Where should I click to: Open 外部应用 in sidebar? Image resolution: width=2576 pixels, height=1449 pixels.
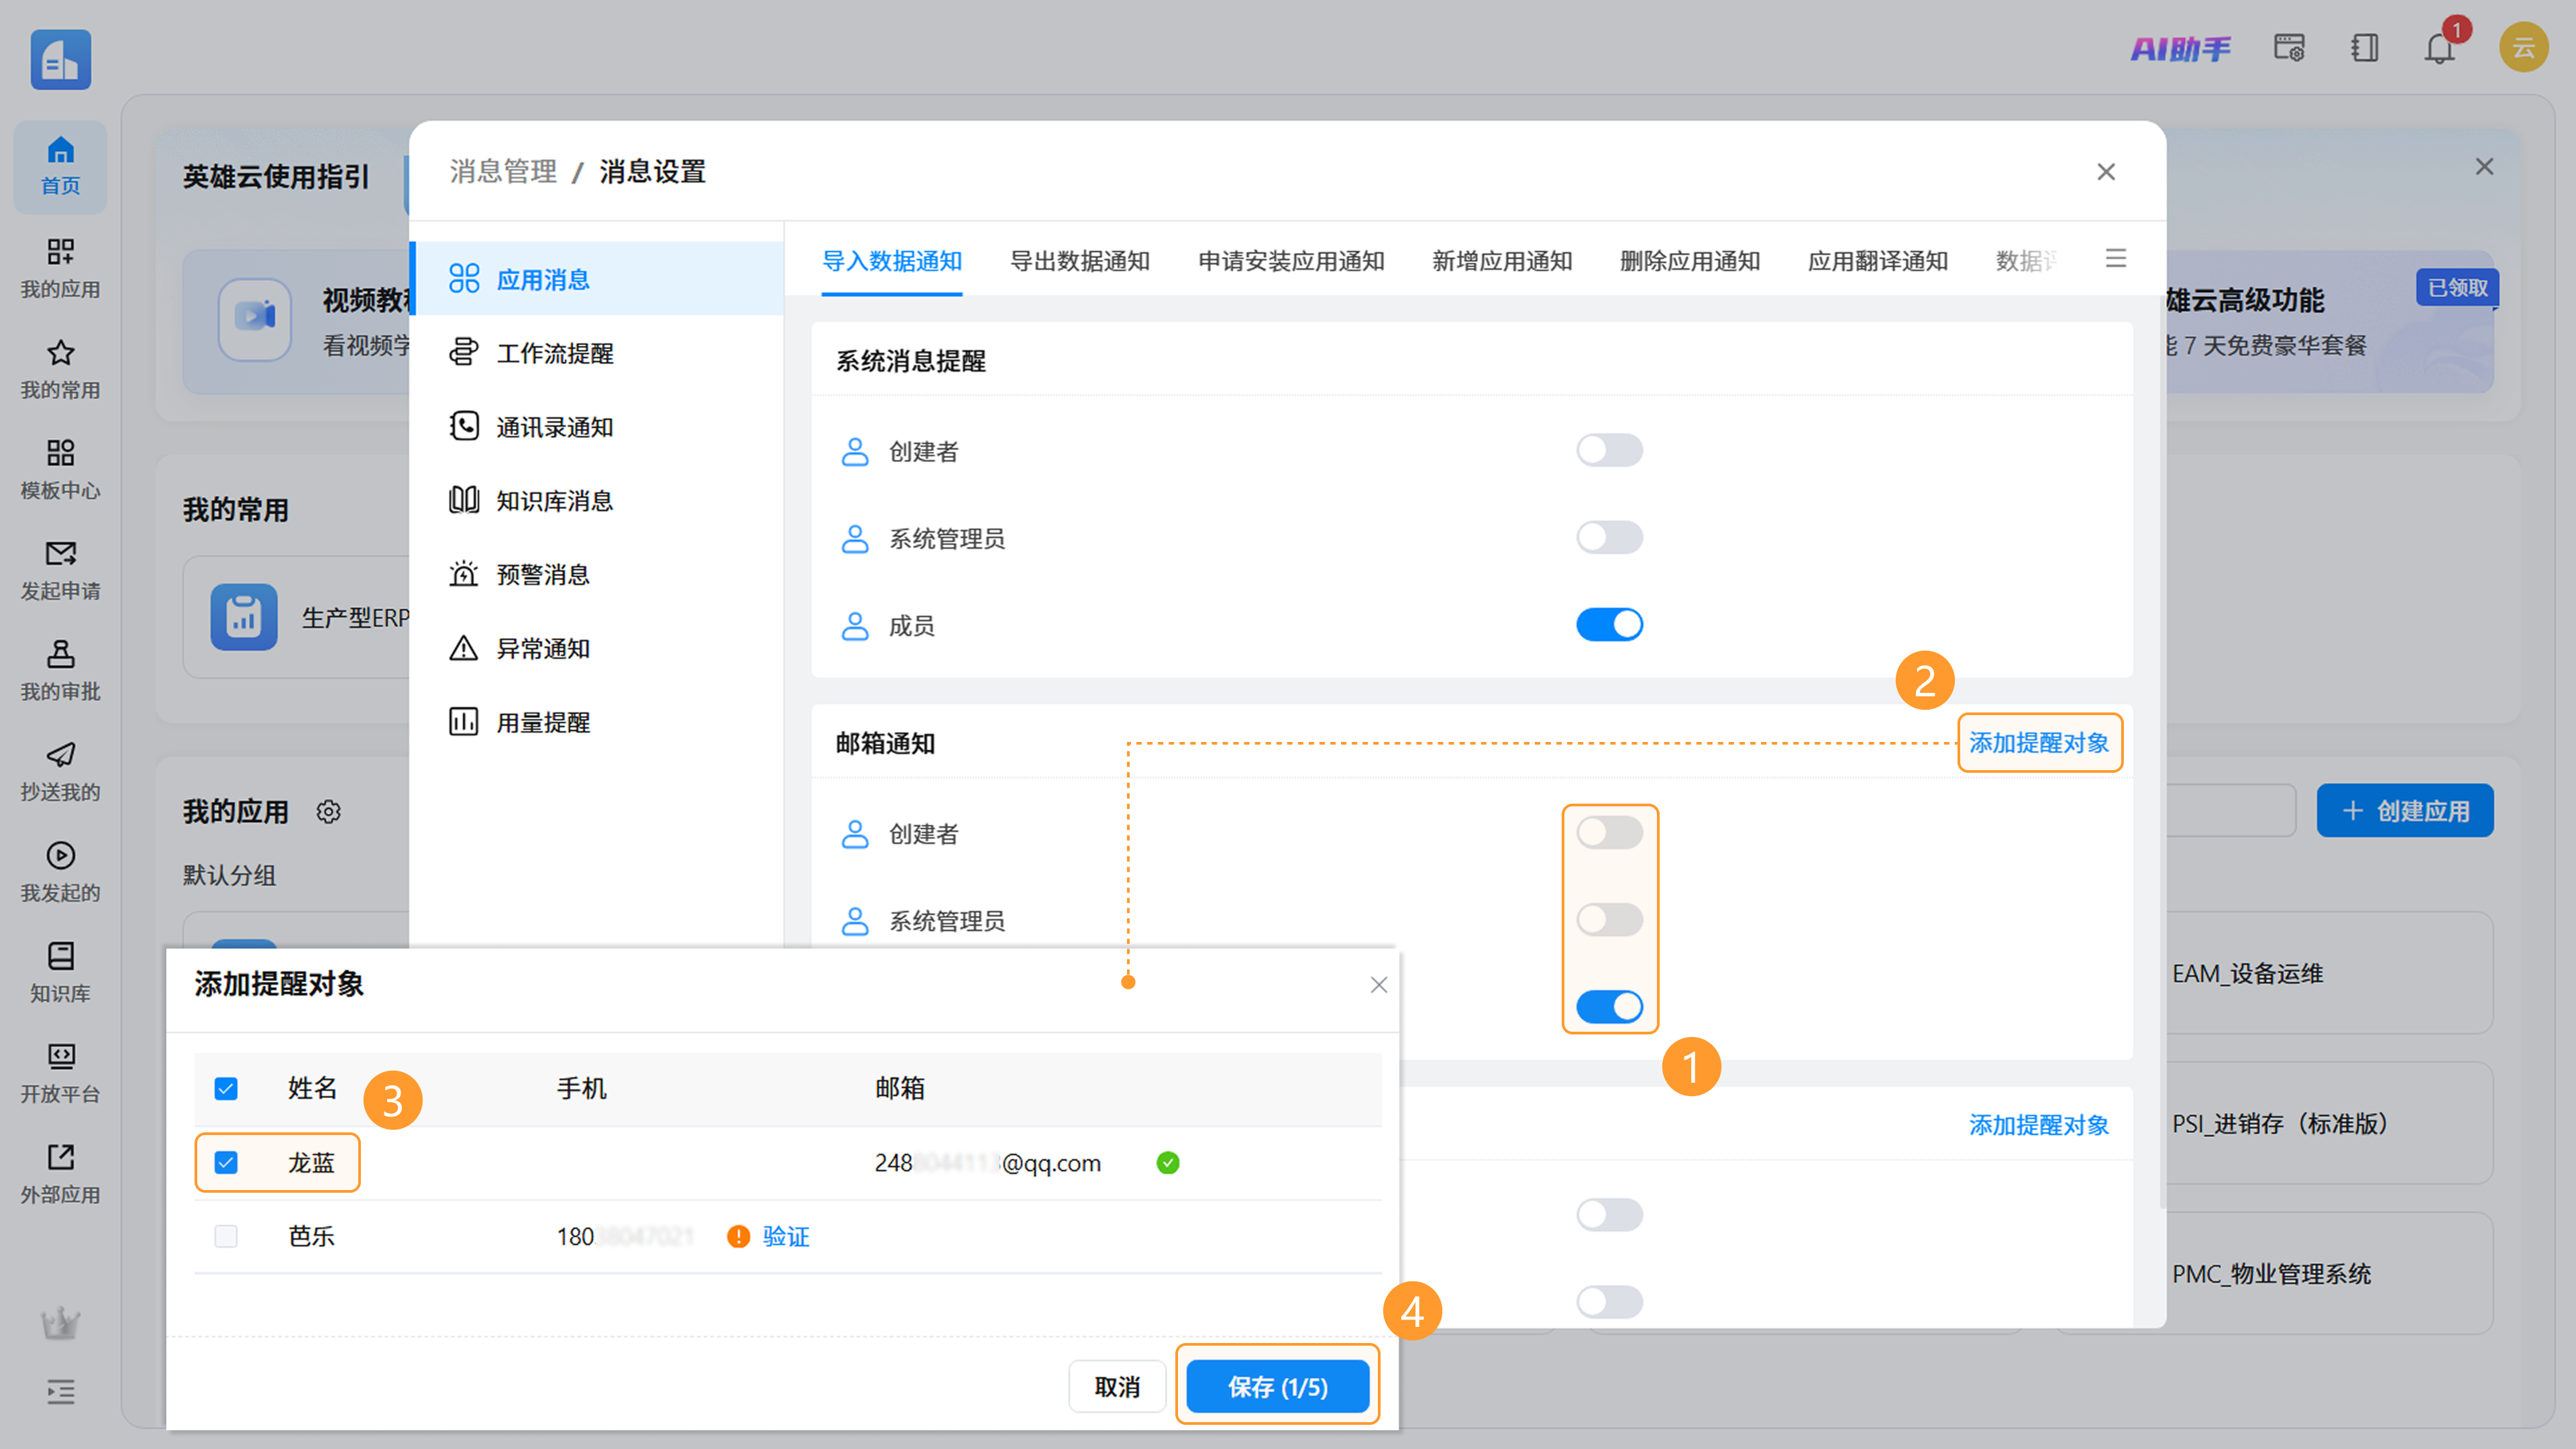point(60,1174)
